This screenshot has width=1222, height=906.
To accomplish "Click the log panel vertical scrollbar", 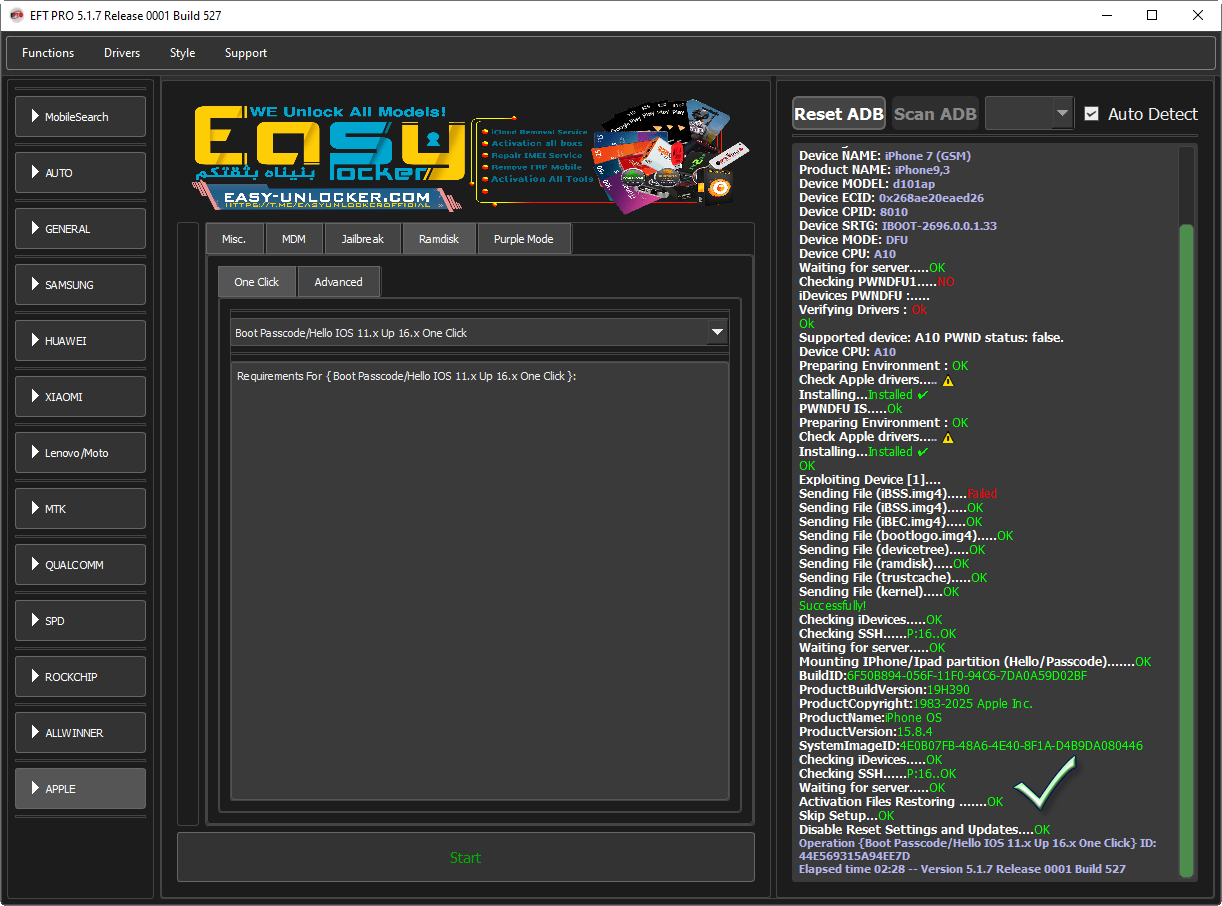I will [1187, 550].
